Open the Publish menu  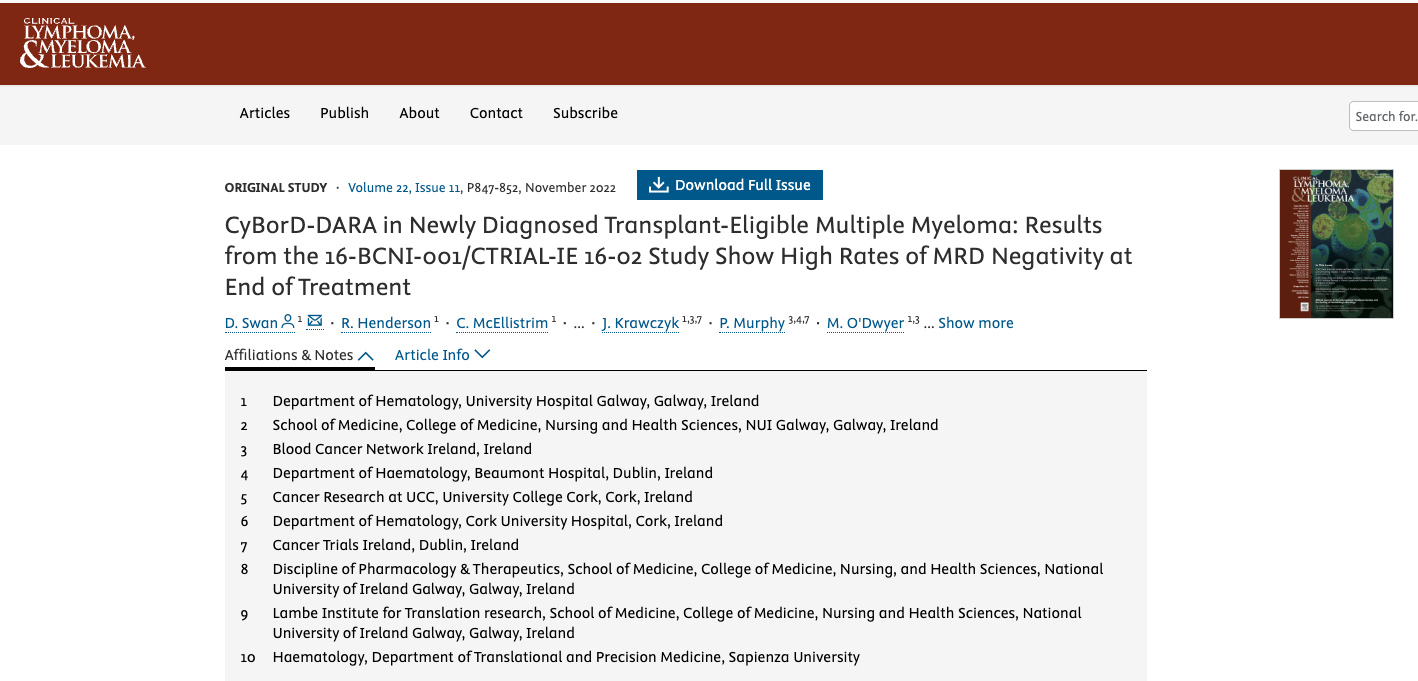pyautogui.click(x=345, y=113)
